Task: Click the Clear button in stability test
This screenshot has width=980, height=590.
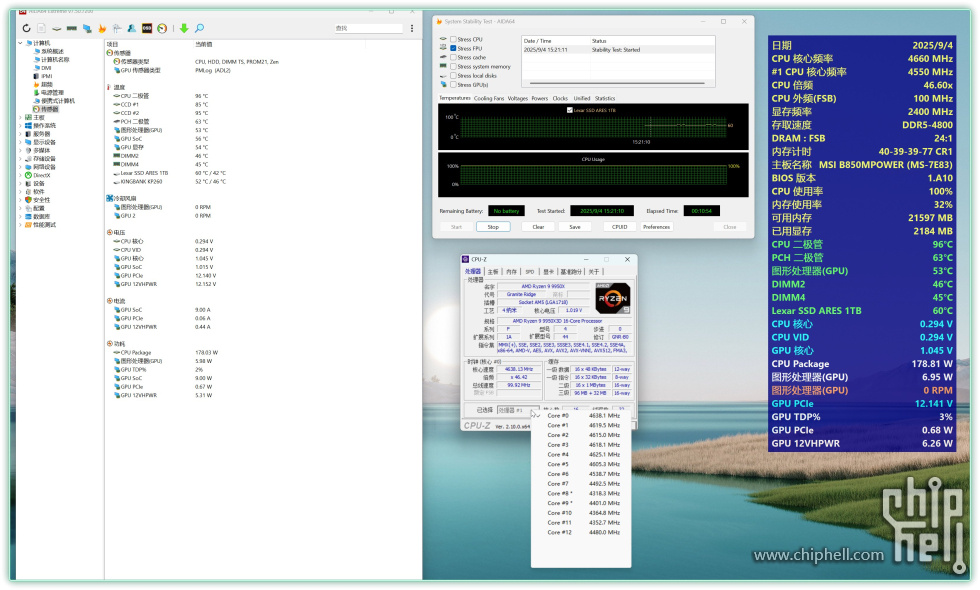Action: click(538, 227)
